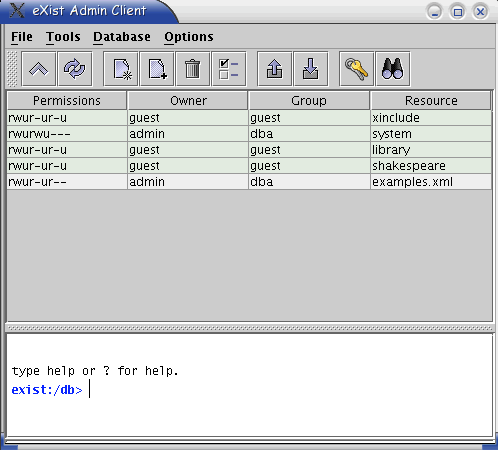Create a new collection
This screenshot has height=450, width=498.
pos(121,69)
